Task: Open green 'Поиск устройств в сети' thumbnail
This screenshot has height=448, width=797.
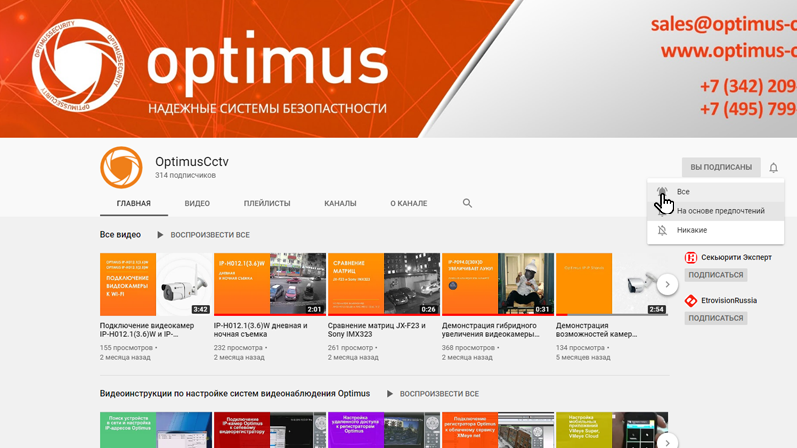Action: (156, 430)
